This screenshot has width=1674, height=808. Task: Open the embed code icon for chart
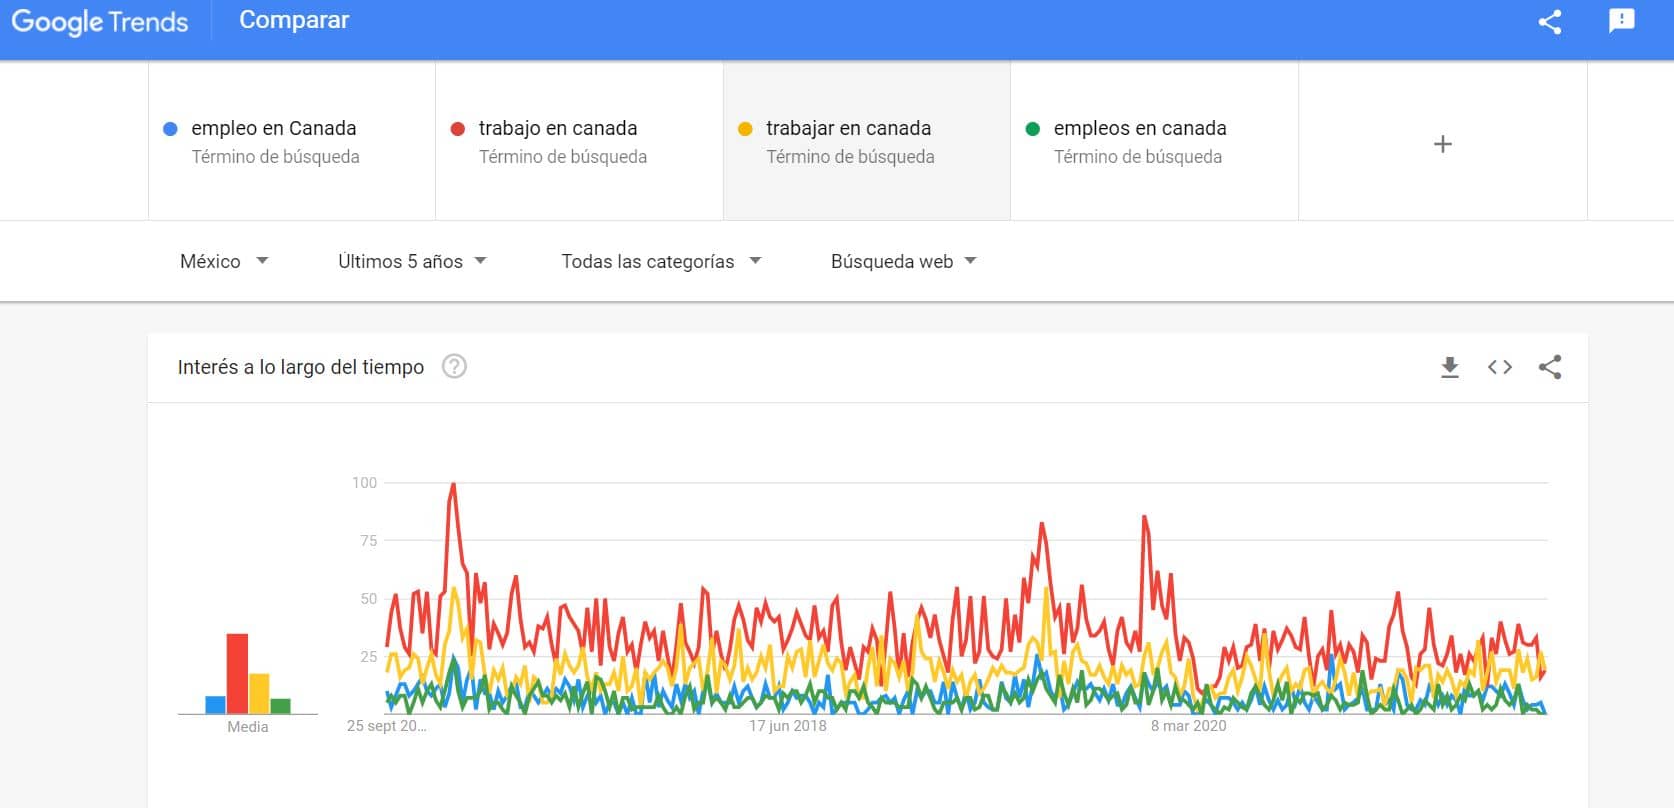click(x=1499, y=367)
